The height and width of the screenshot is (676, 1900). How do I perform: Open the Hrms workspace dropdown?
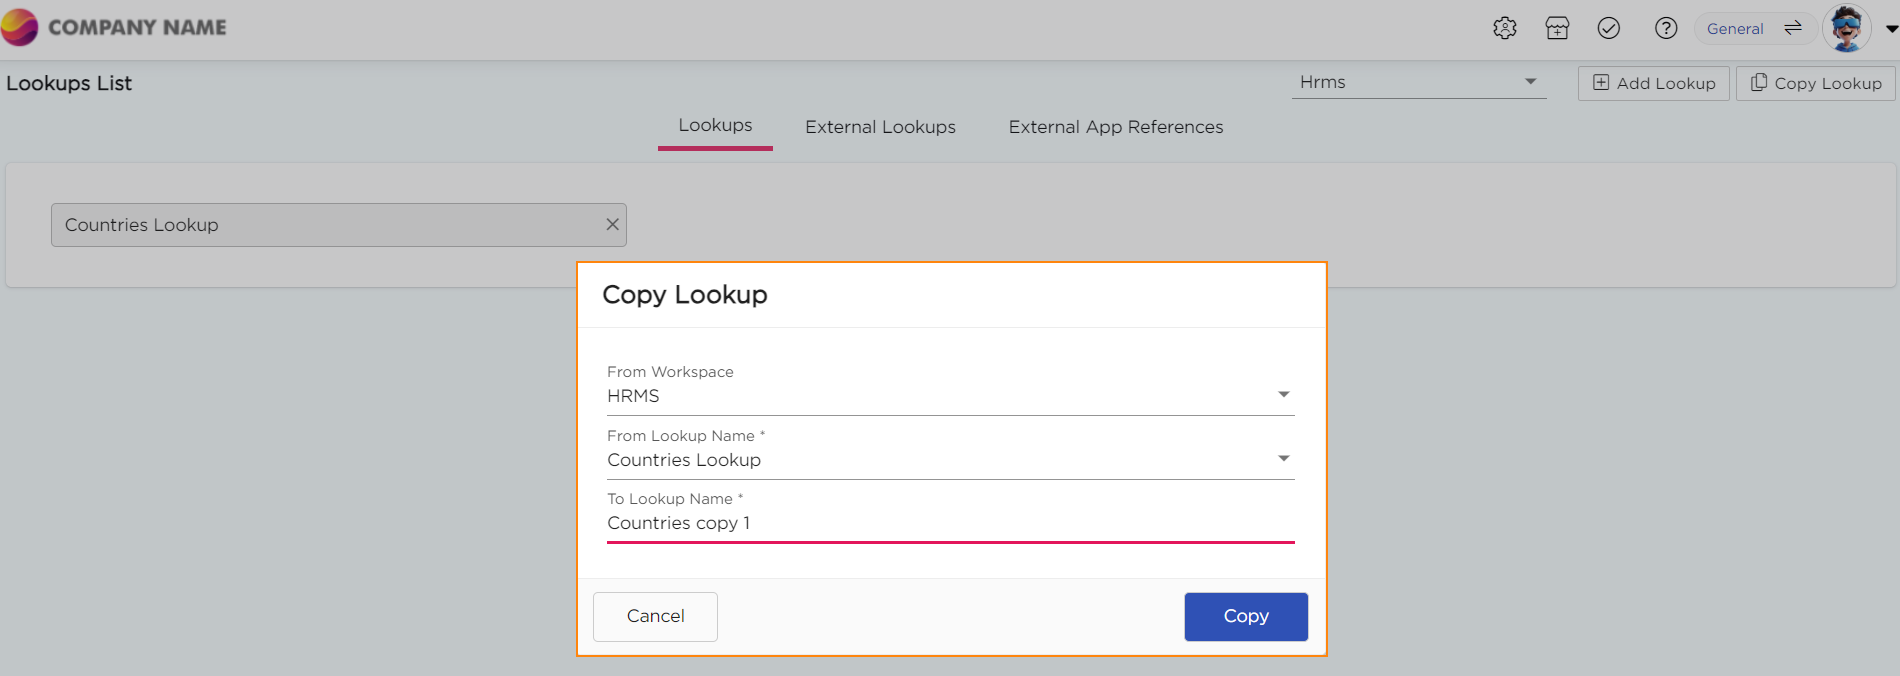click(x=1418, y=82)
